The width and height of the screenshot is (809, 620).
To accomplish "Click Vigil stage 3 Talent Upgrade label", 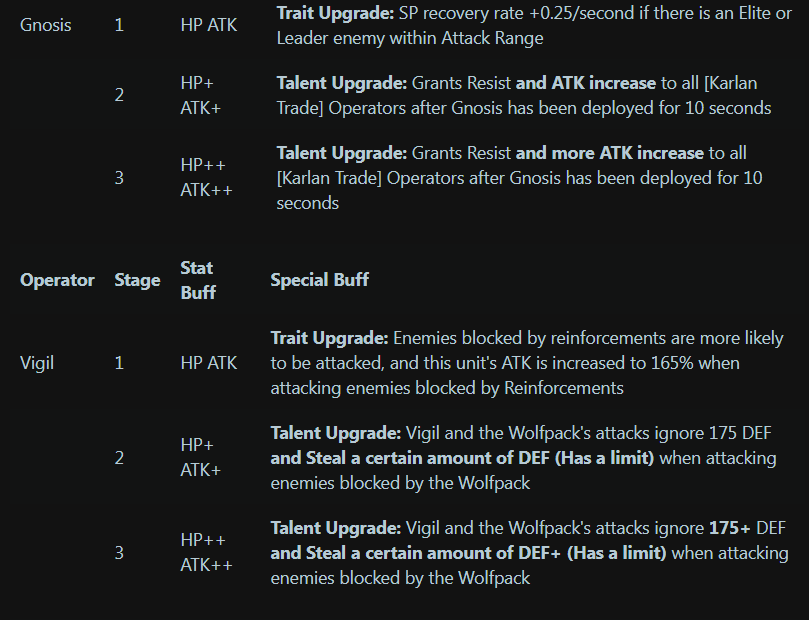I will tap(335, 528).
